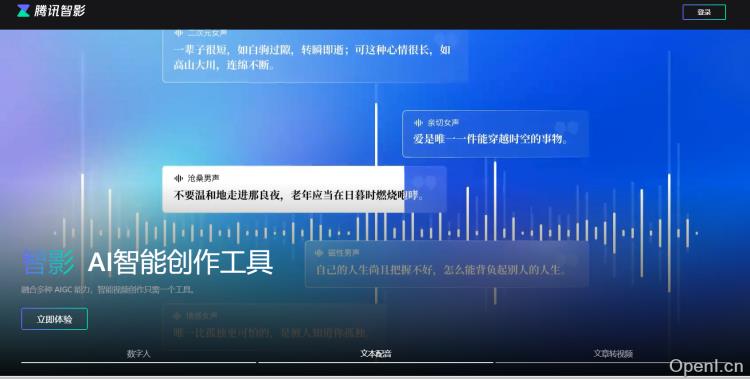Viewport: 750px width, 379px height.
Task: Click the sound wave icon beside 亲切女声
Action: pos(418,123)
